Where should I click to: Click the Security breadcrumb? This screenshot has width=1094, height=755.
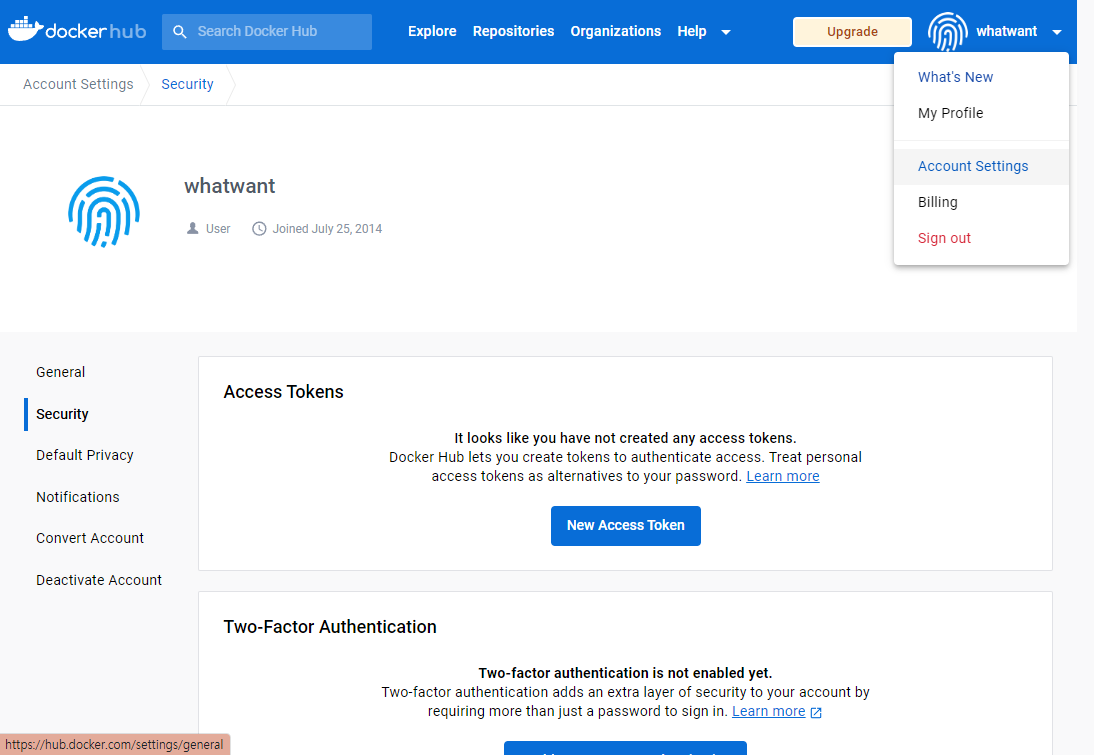click(x=187, y=84)
